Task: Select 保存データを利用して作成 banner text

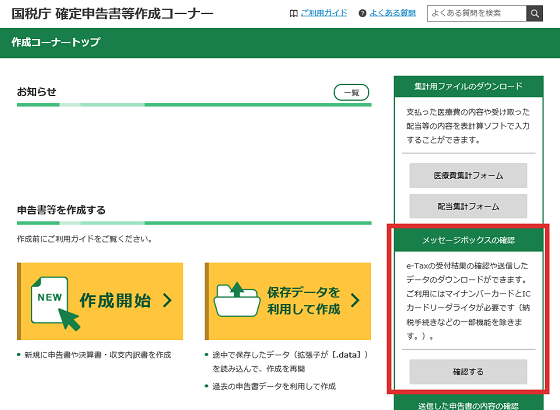Action: tap(304, 301)
